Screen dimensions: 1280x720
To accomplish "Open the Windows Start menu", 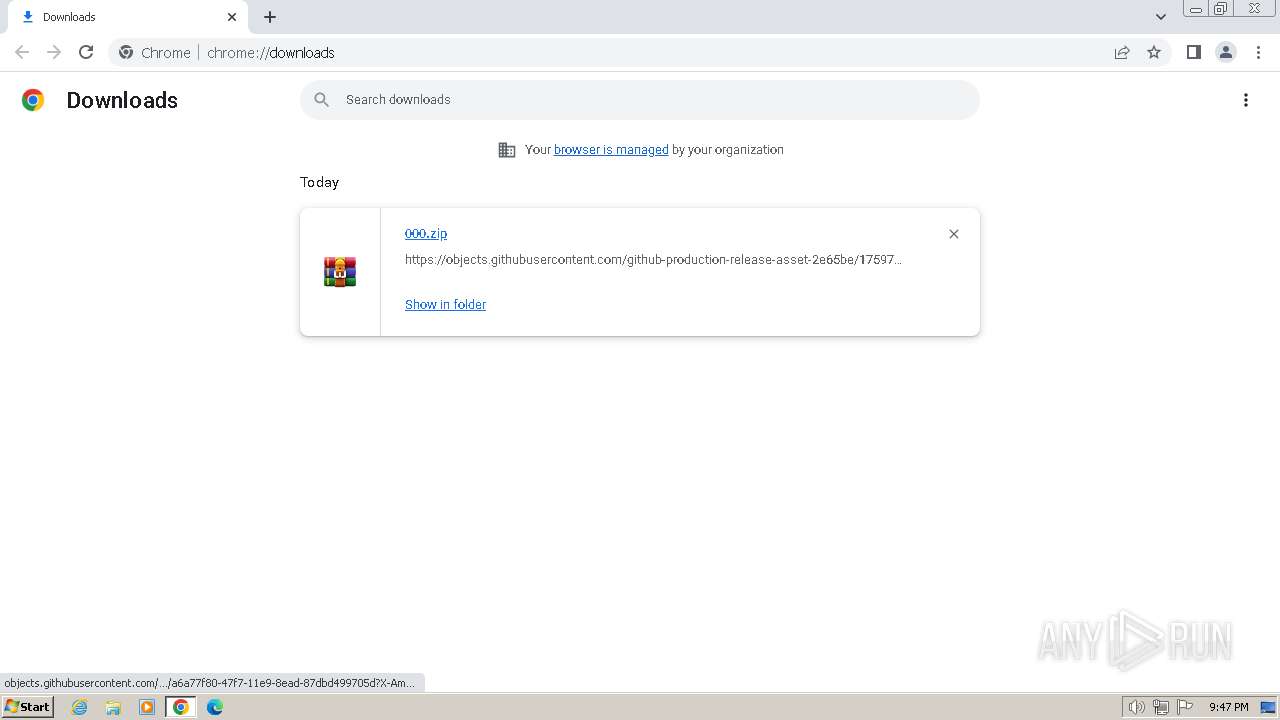I will point(28,707).
